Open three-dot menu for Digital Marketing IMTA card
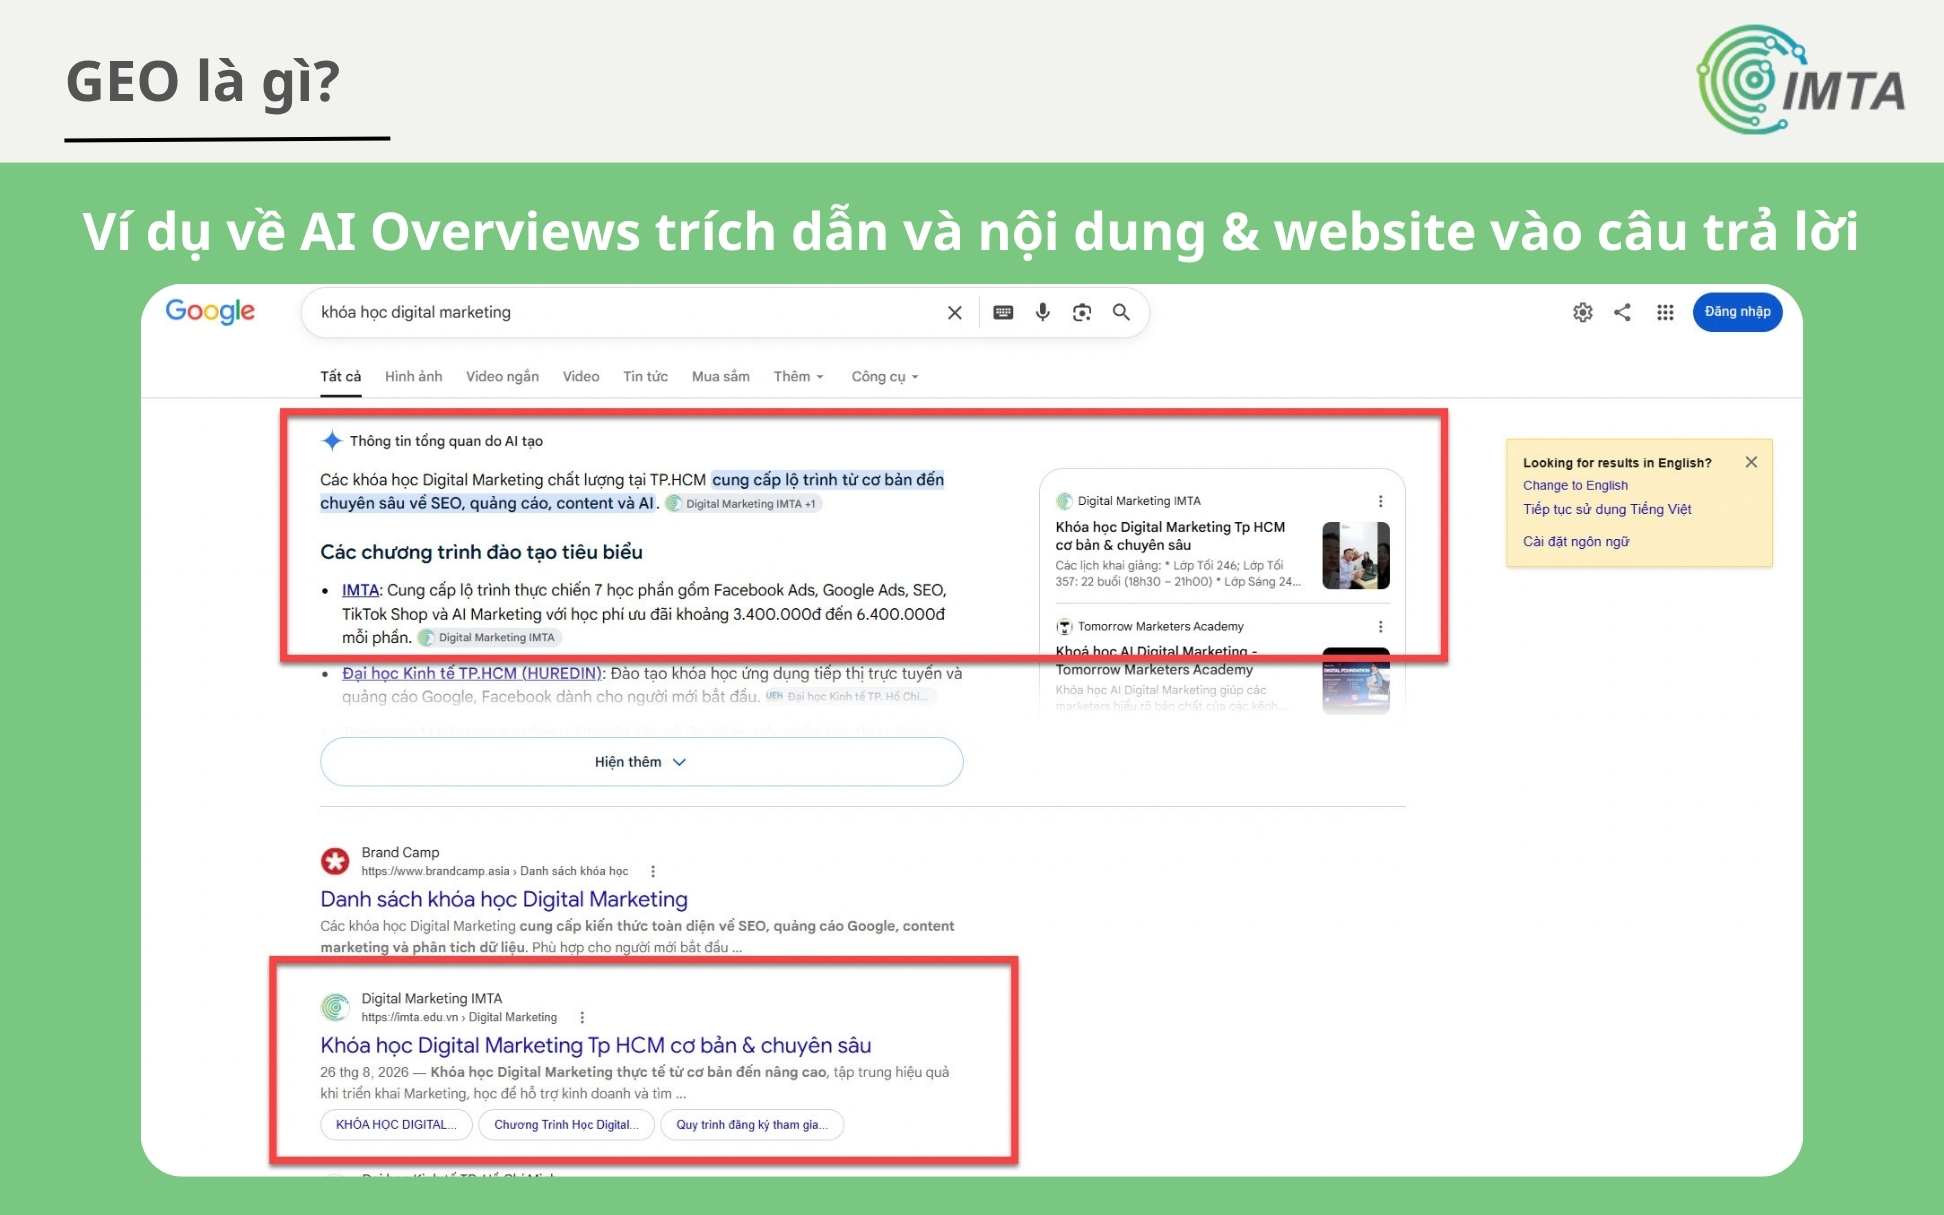The image size is (1944, 1215). 1380,501
